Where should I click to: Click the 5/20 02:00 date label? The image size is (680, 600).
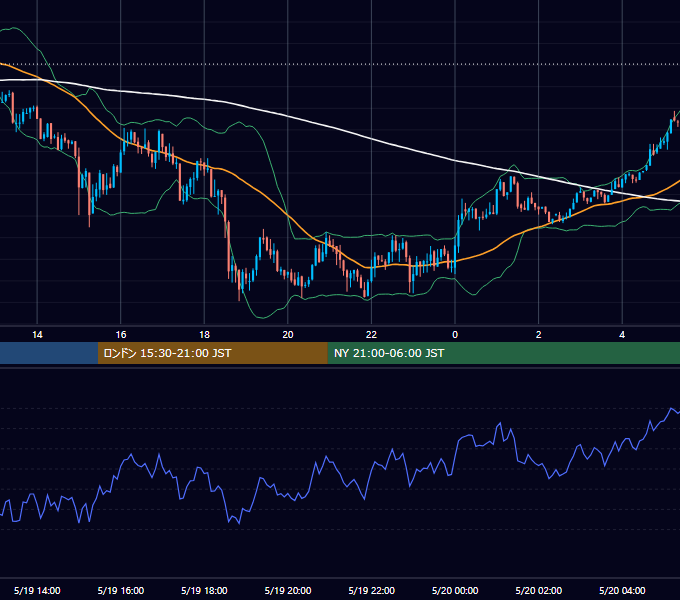pyautogui.click(x=539, y=590)
